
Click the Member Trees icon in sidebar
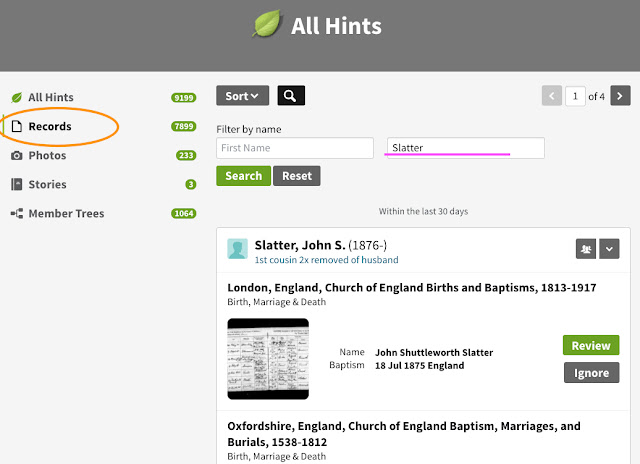[x=16, y=214]
